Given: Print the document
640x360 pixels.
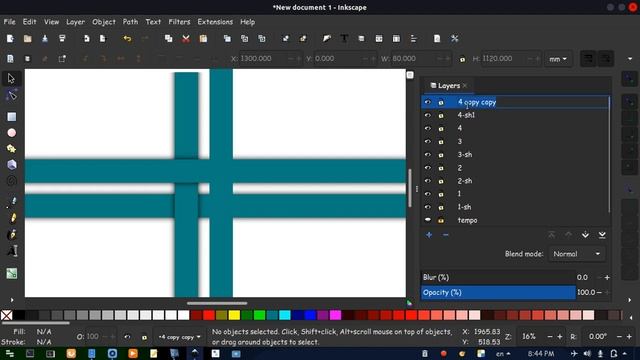Looking at the screenshot, I should tap(62, 38).
